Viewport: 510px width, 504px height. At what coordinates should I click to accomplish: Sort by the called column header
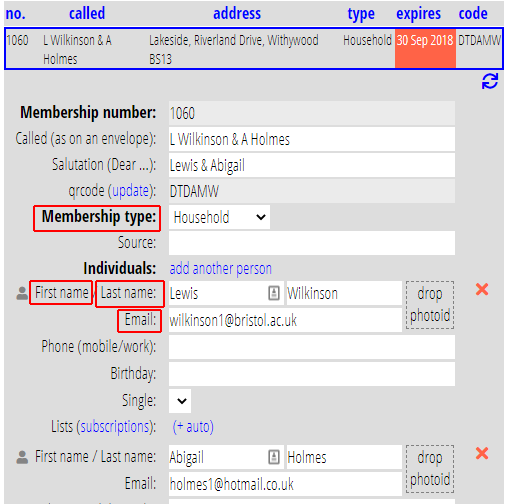87,13
